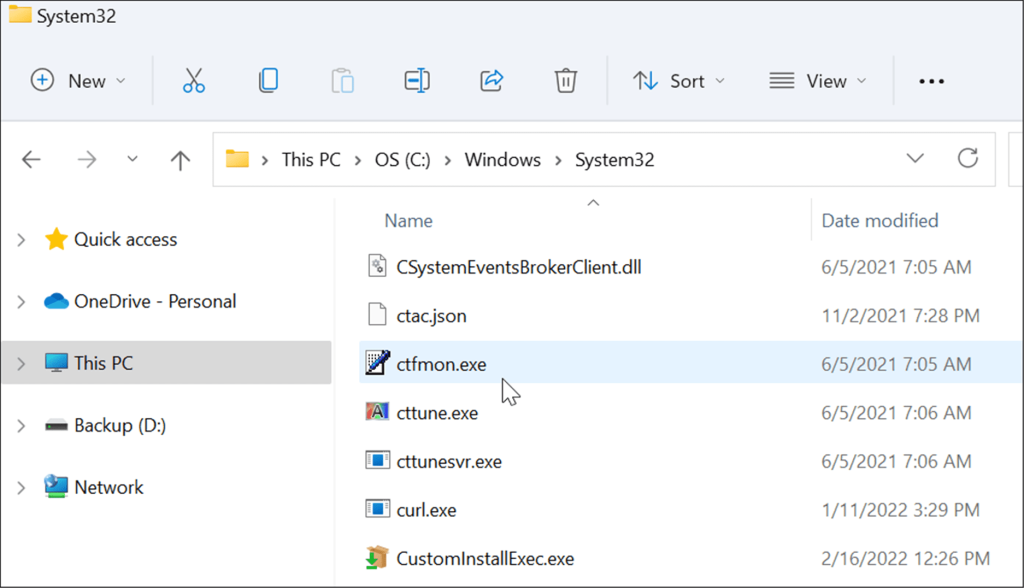Expand the Quick access tree node
Screen dimensions: 1024x588
tap(21, 240)
